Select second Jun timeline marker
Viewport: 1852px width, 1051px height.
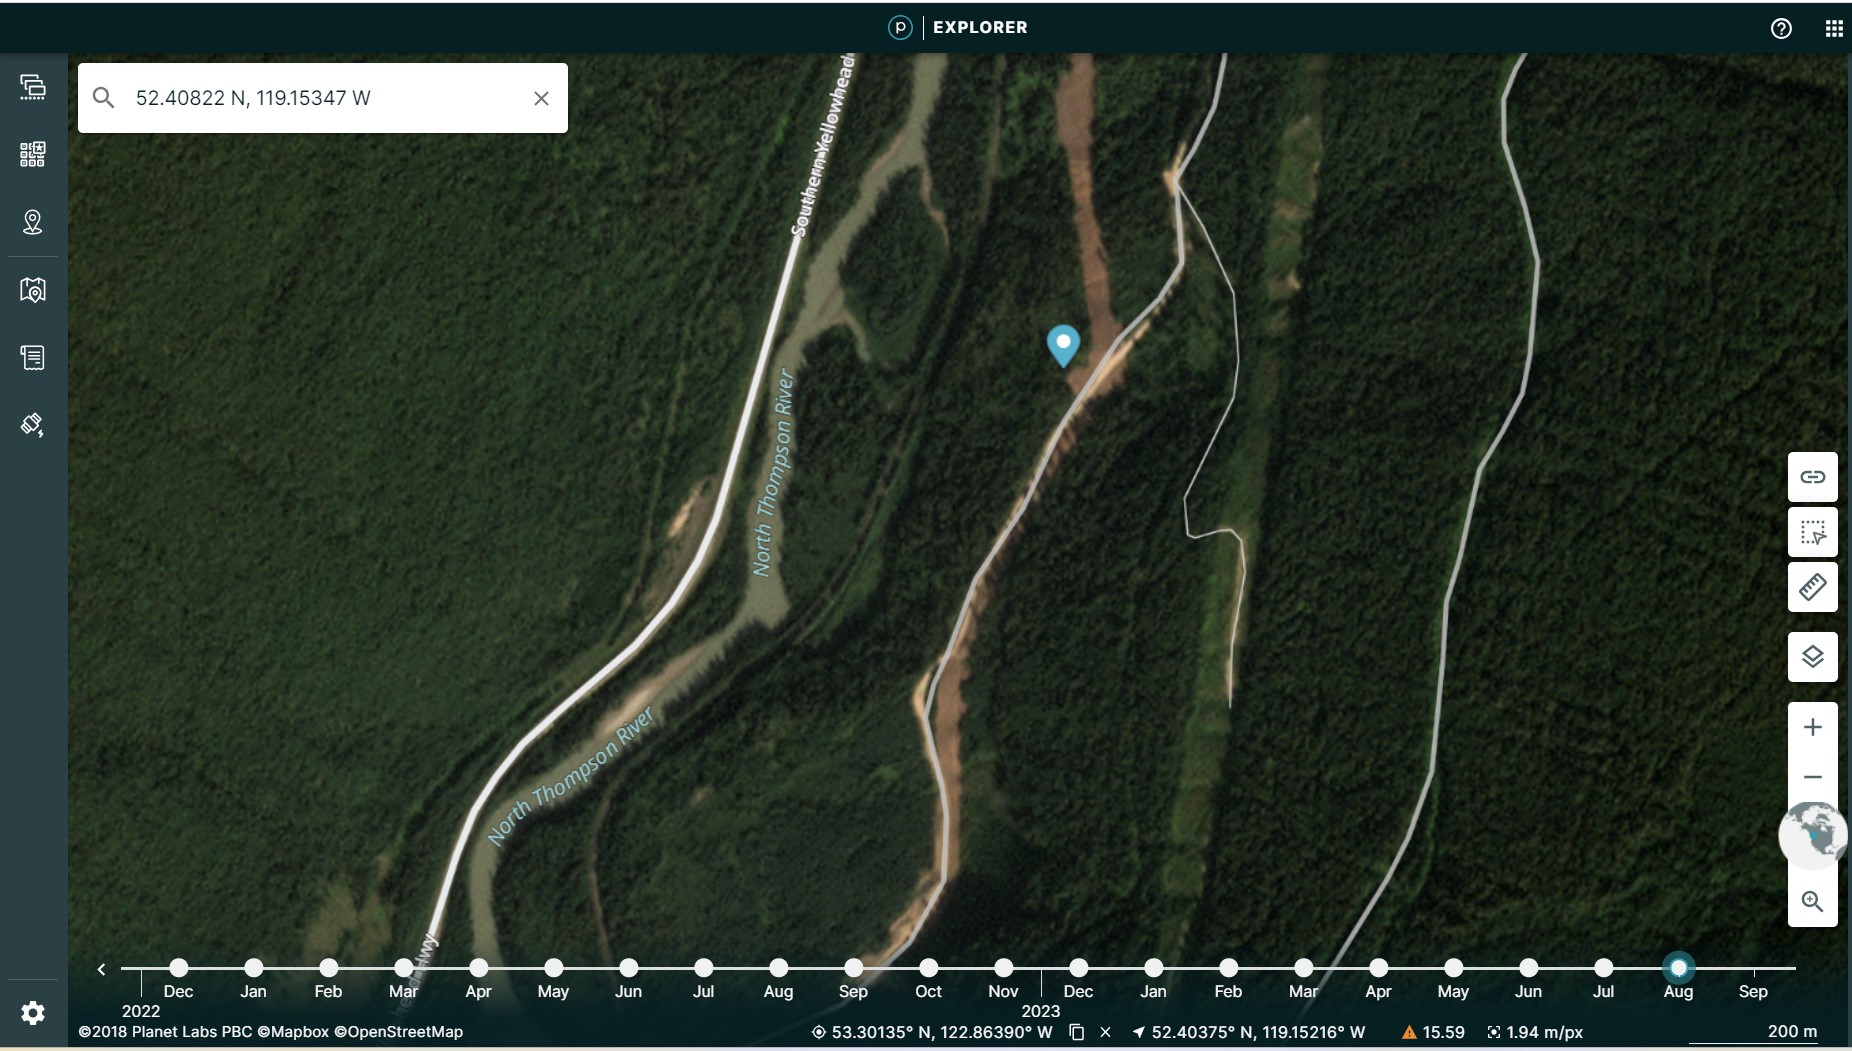coord(1528,968)
